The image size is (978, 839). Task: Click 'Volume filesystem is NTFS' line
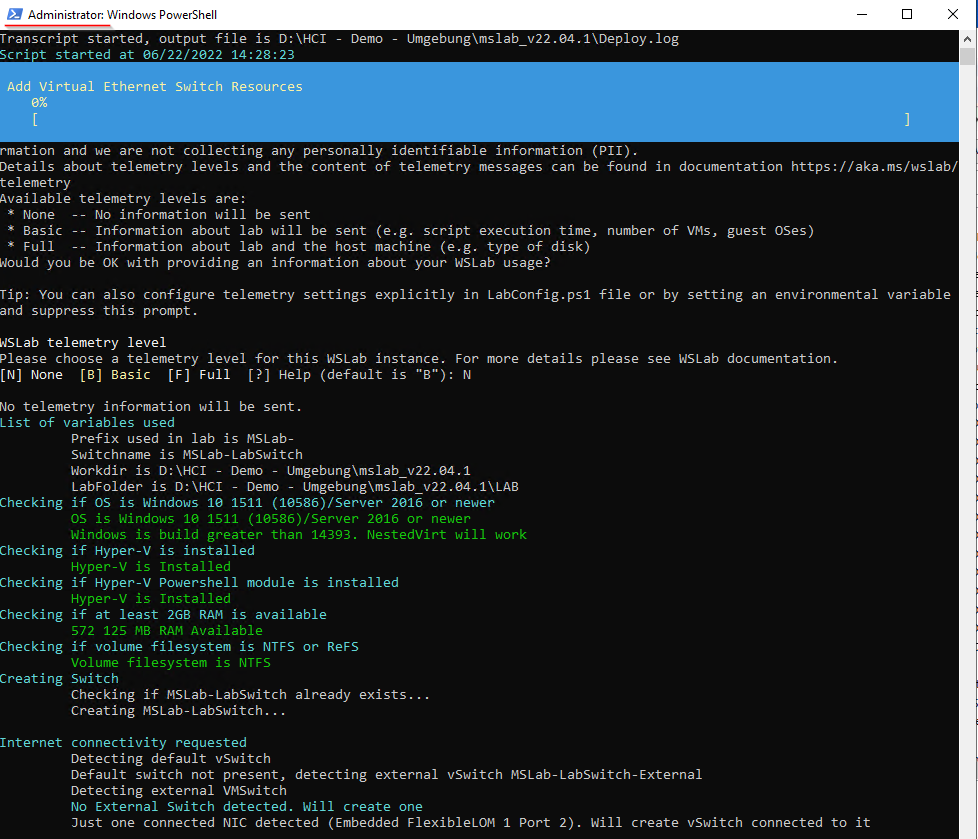point(170,662)
